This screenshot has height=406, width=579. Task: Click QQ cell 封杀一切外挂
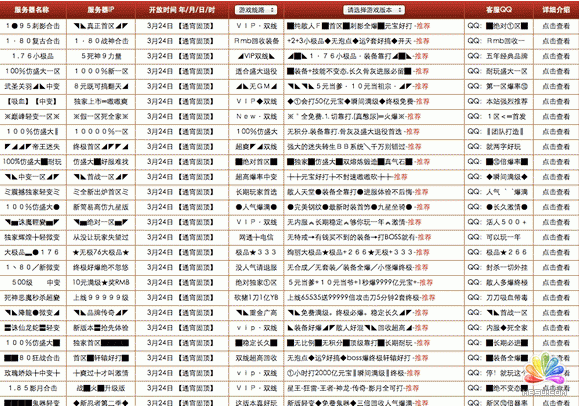[507, 267]
